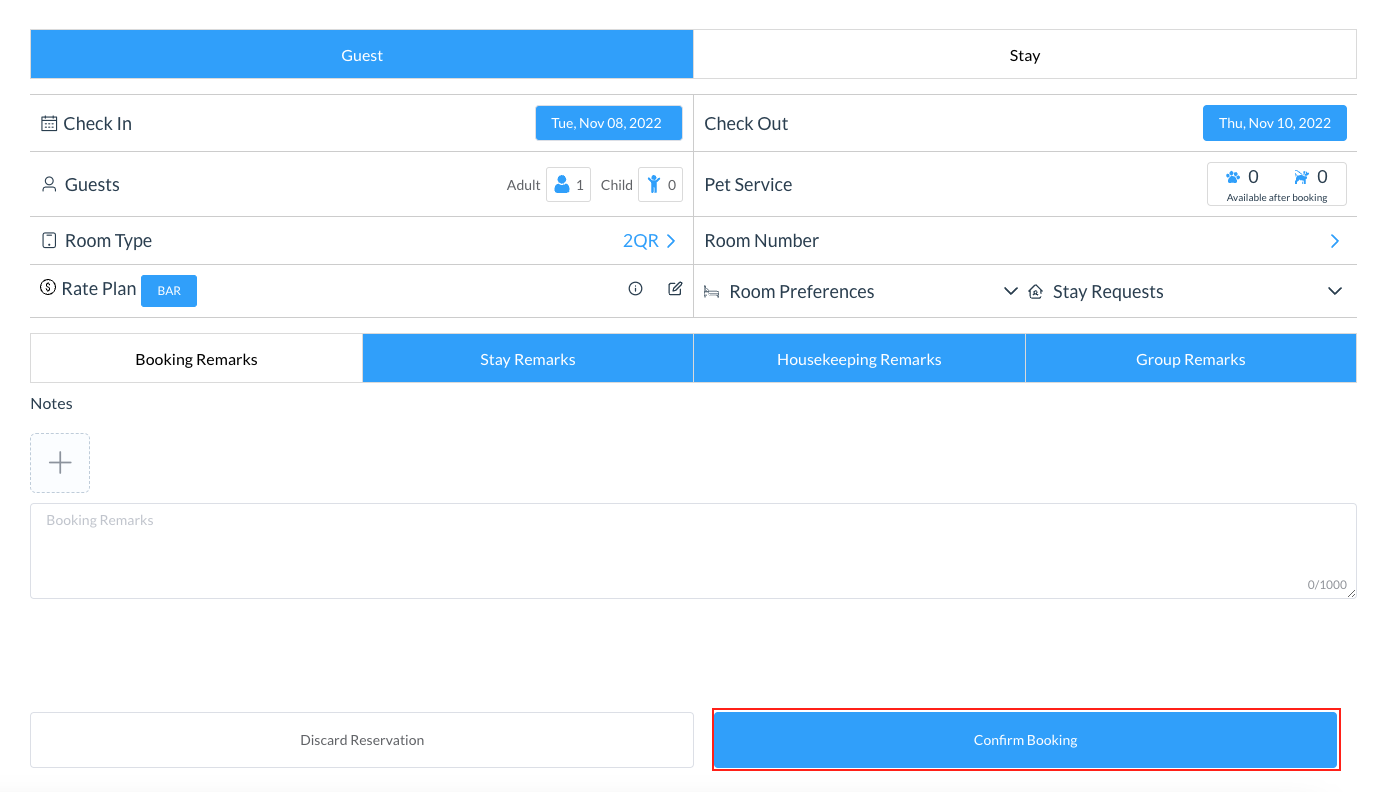Add a note with the plus icon

coord(60,463)
